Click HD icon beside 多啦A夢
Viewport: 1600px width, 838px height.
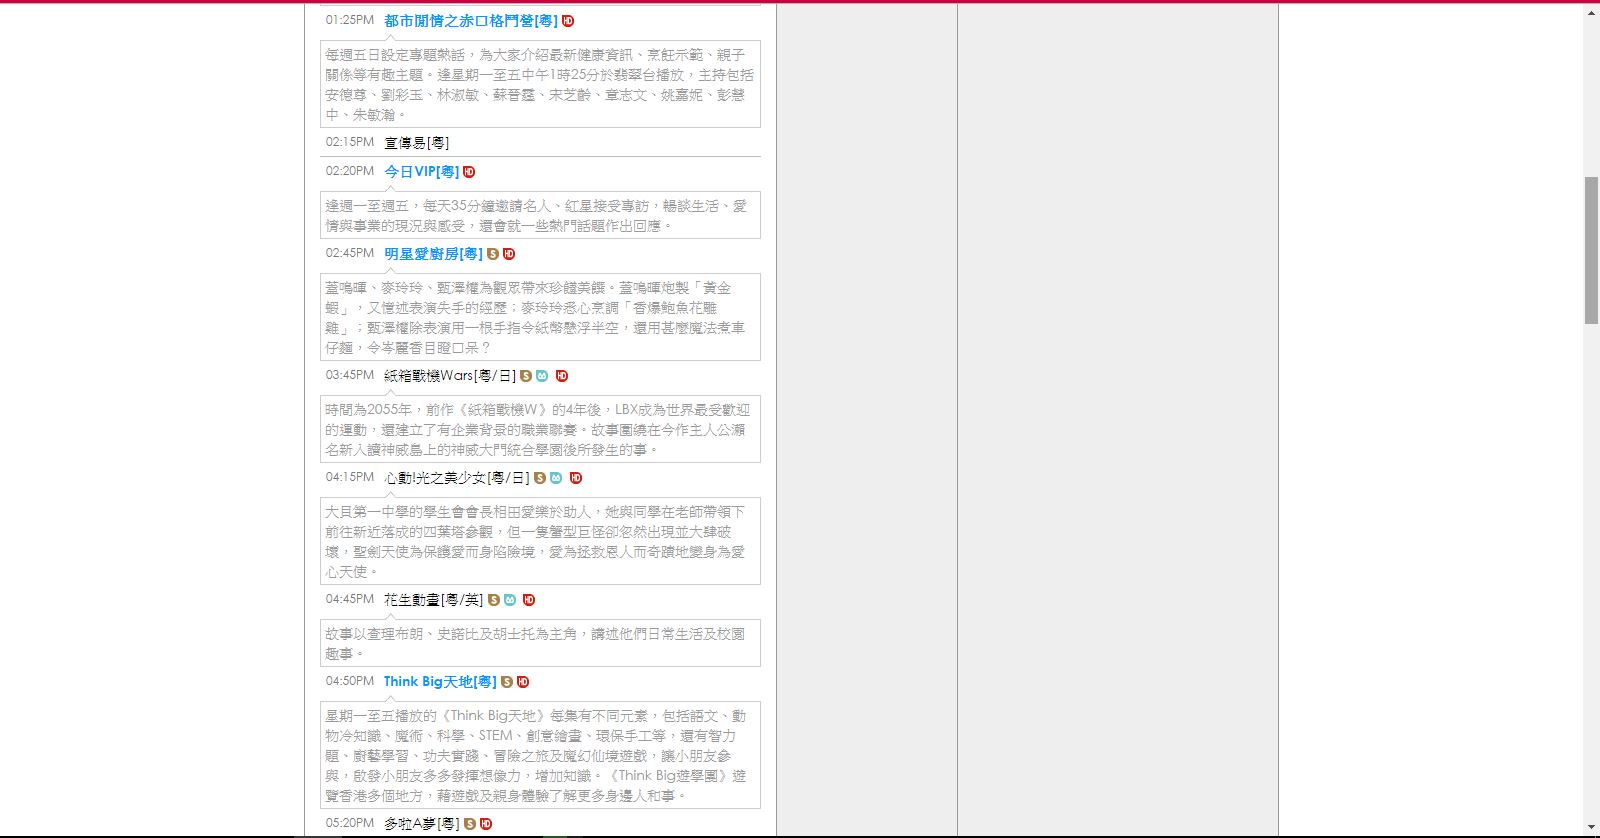click(486, 824)
